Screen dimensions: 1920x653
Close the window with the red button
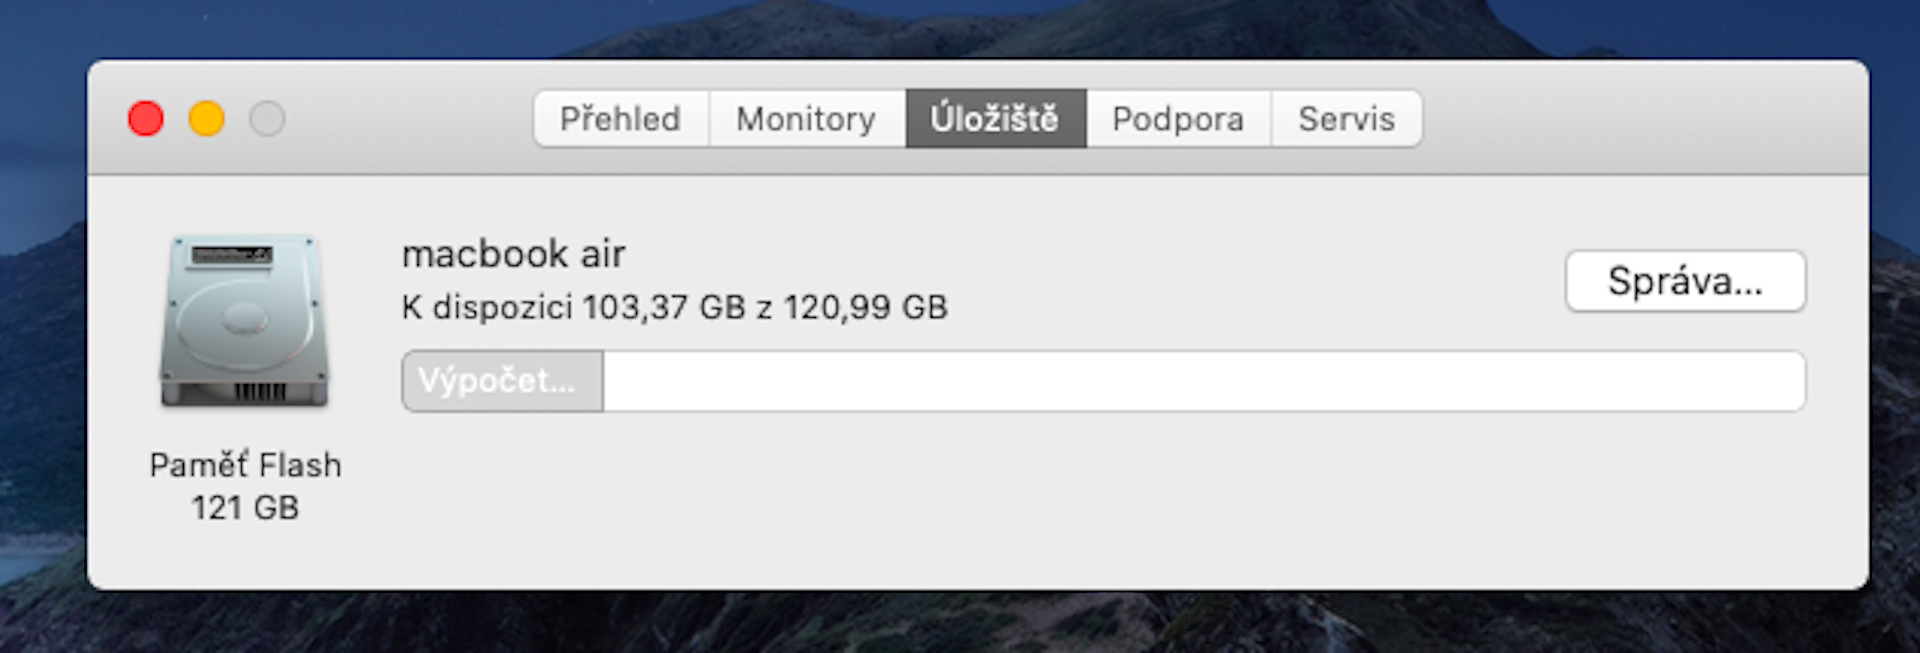tap(146, 119)
